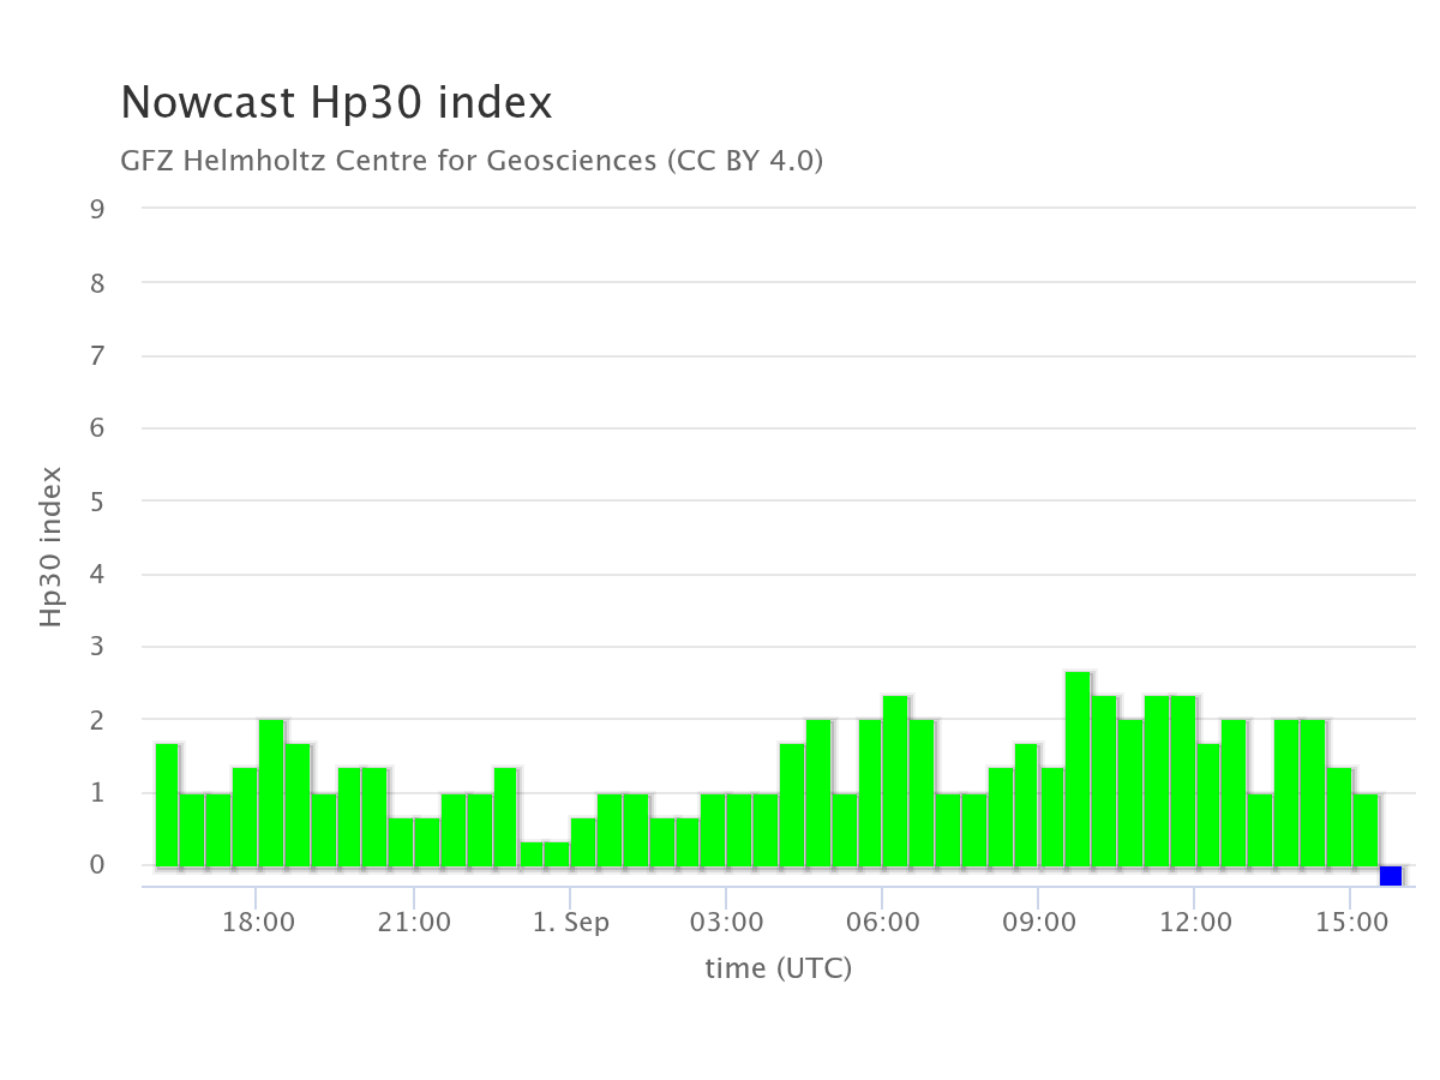The image size is (1440, 1080).
Task: Click the 21:00 time axis label
Action: coord(414,922)
